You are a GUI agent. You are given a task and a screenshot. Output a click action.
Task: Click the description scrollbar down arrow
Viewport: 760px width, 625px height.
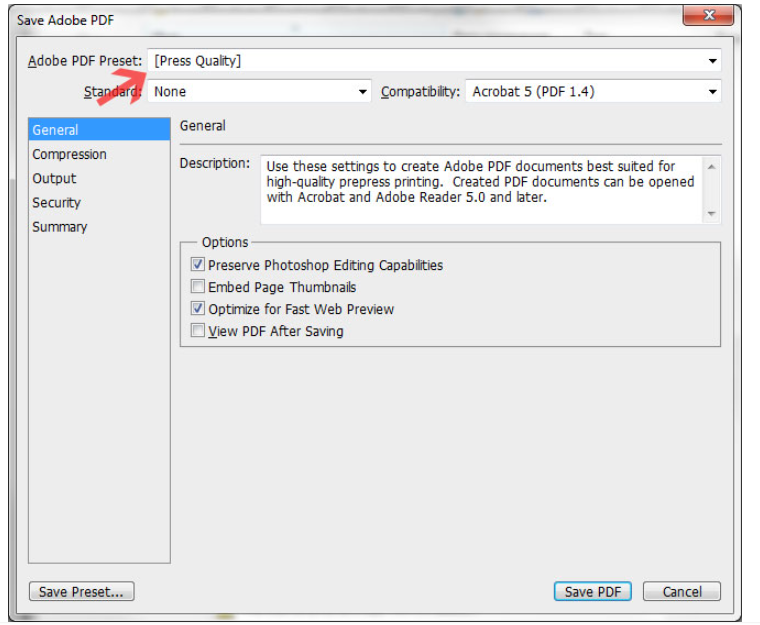coord(711,213)
